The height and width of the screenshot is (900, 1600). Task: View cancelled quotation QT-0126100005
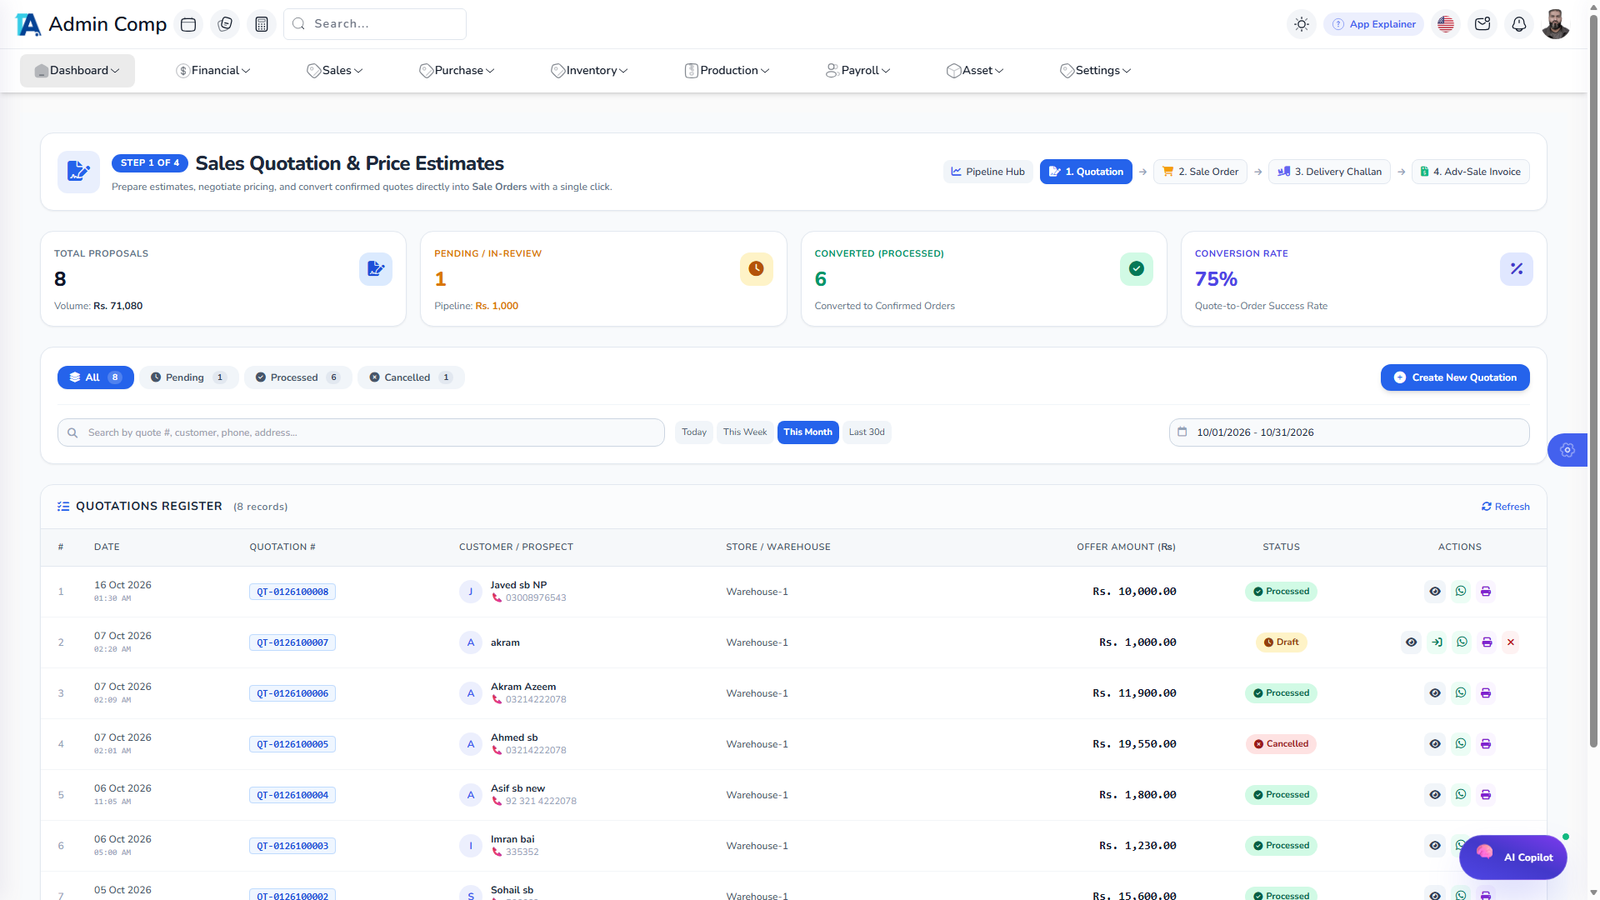point(1435,744)
